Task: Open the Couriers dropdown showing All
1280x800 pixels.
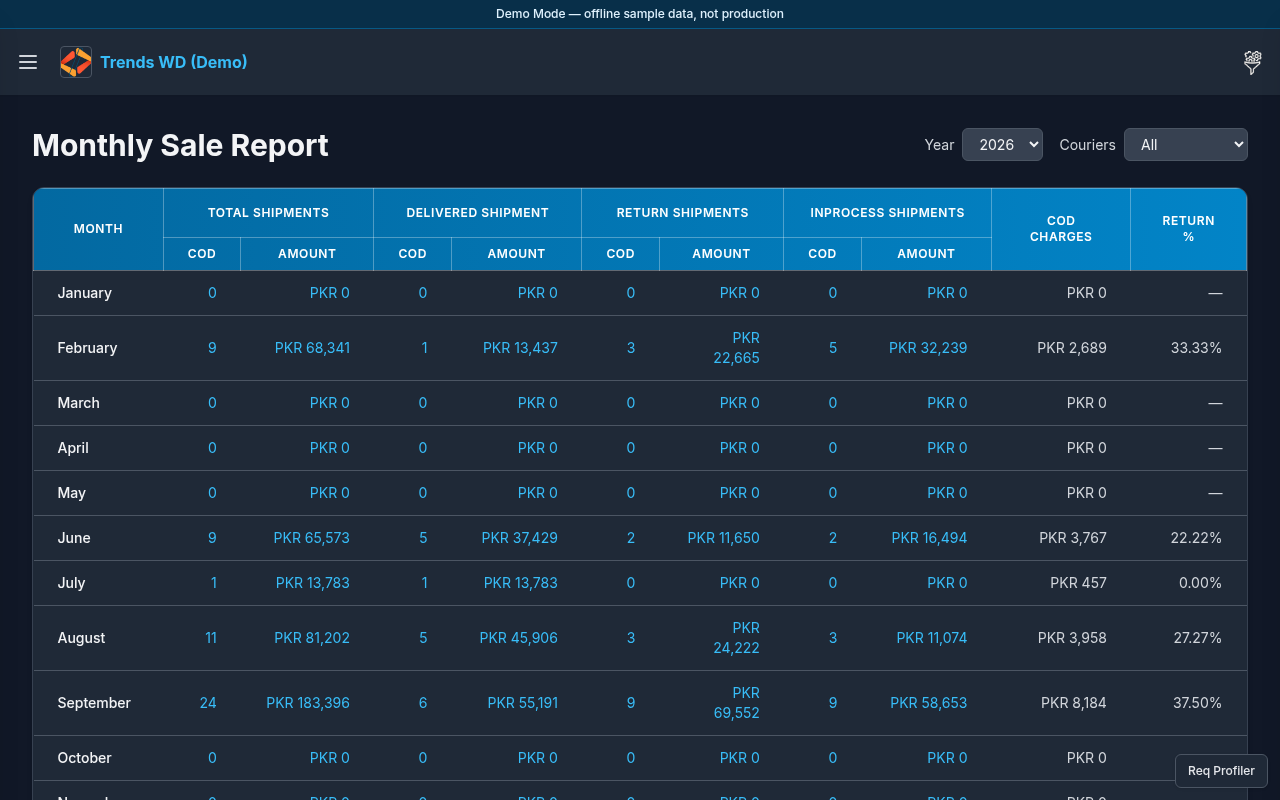Action: click(x=1186, y=145)
